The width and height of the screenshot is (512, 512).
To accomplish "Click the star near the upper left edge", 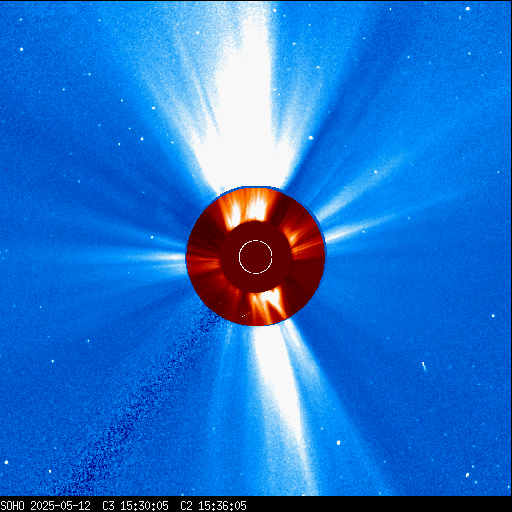I will [x=21, y=49].
